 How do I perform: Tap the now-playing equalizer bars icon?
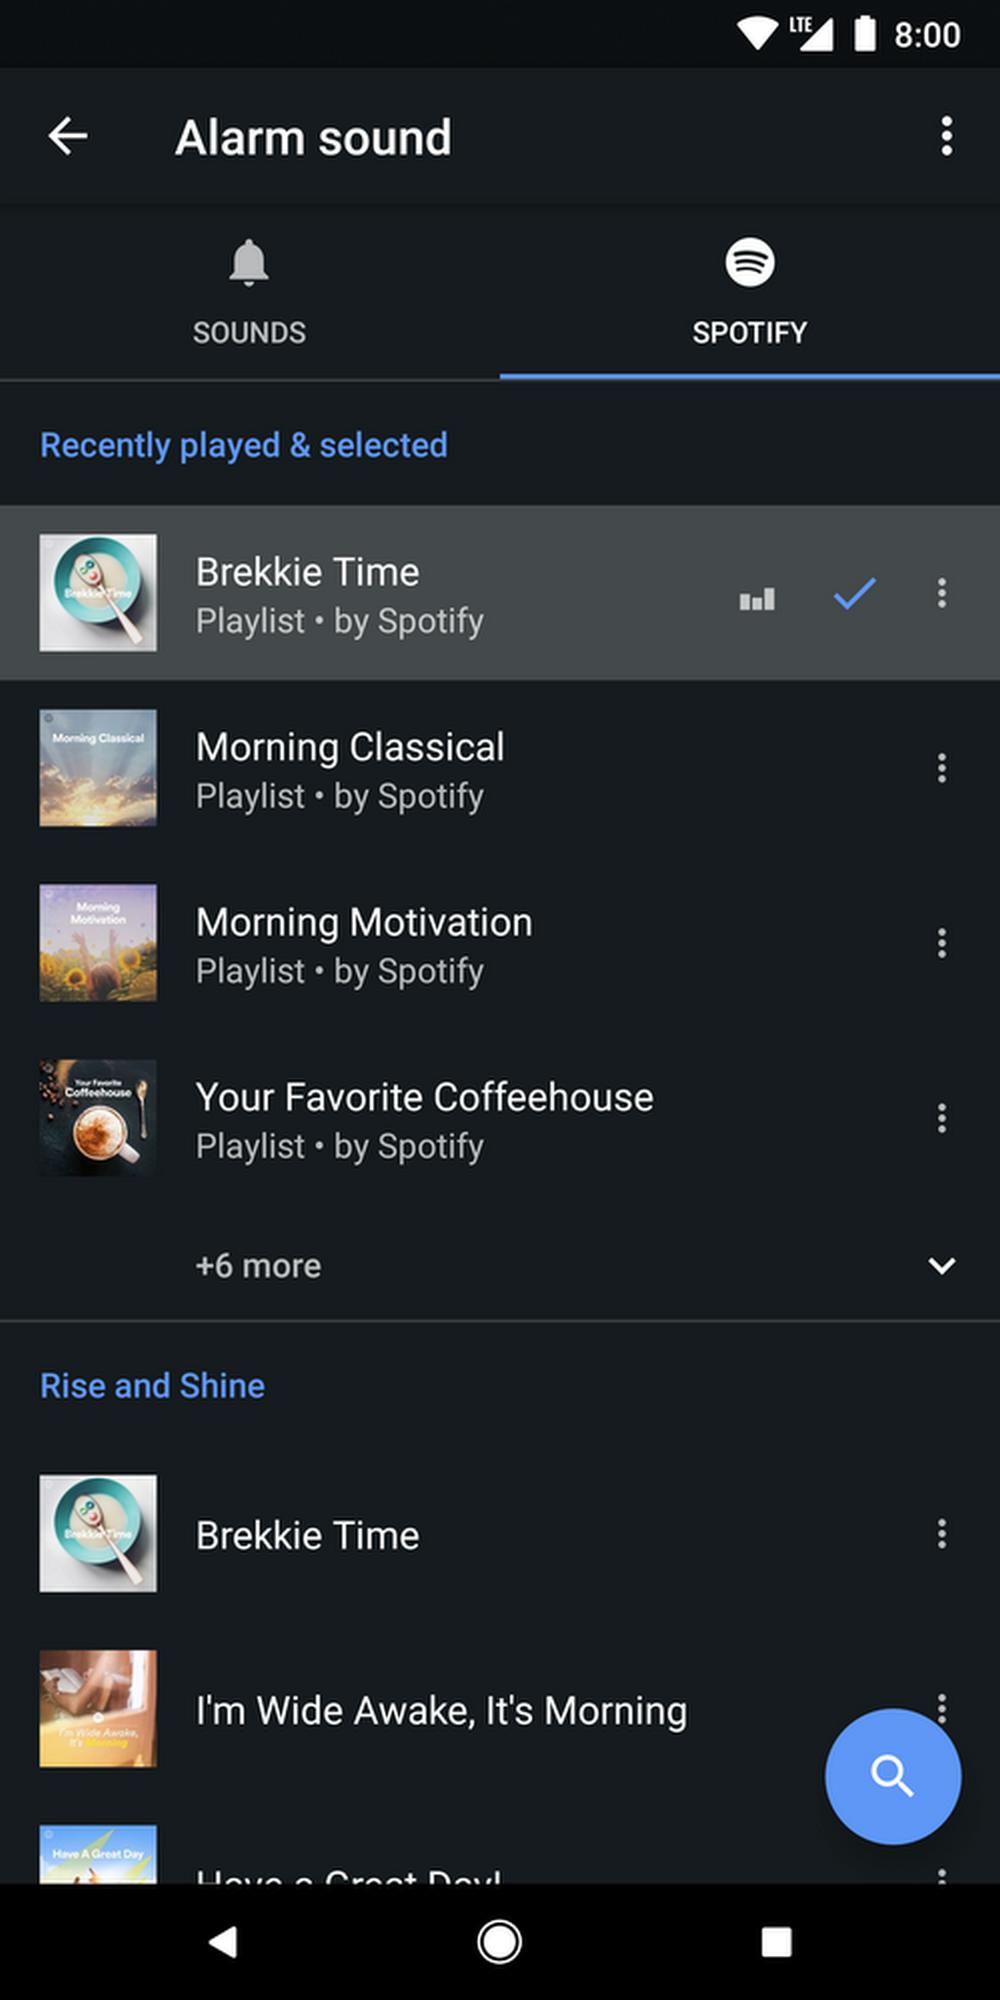[757, 599]
